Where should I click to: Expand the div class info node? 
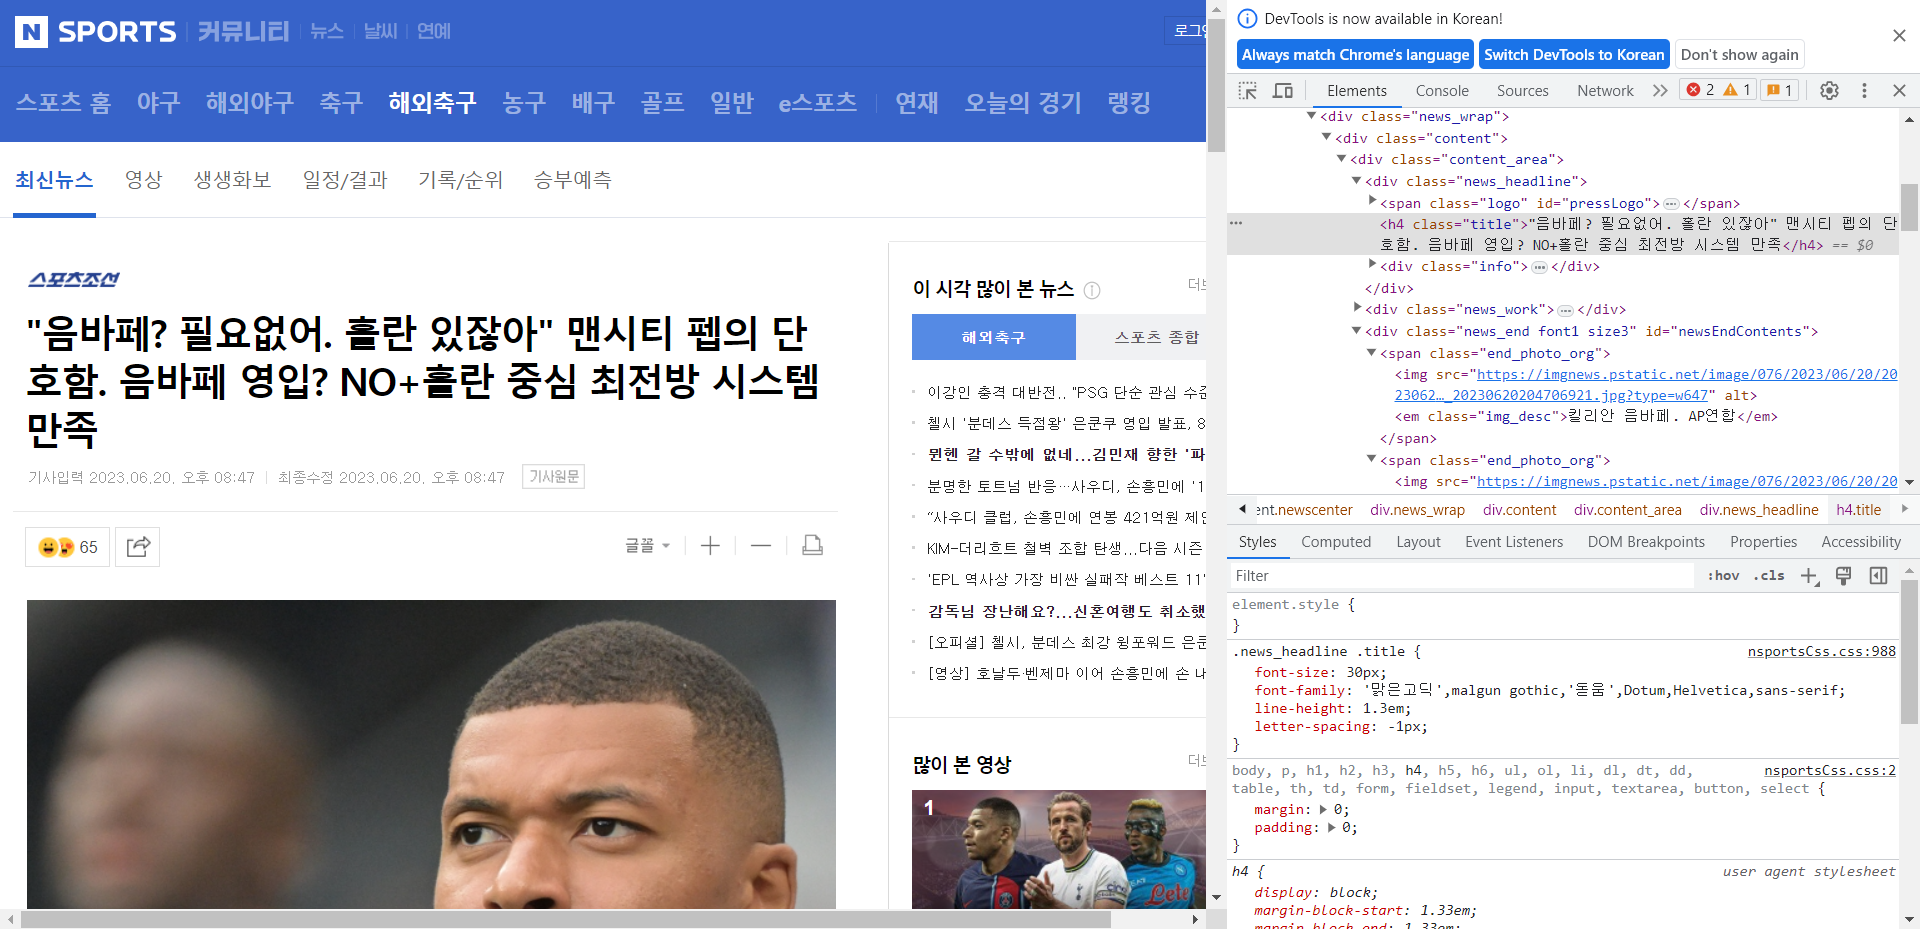pyautogui.click(x=1372, y=265)
